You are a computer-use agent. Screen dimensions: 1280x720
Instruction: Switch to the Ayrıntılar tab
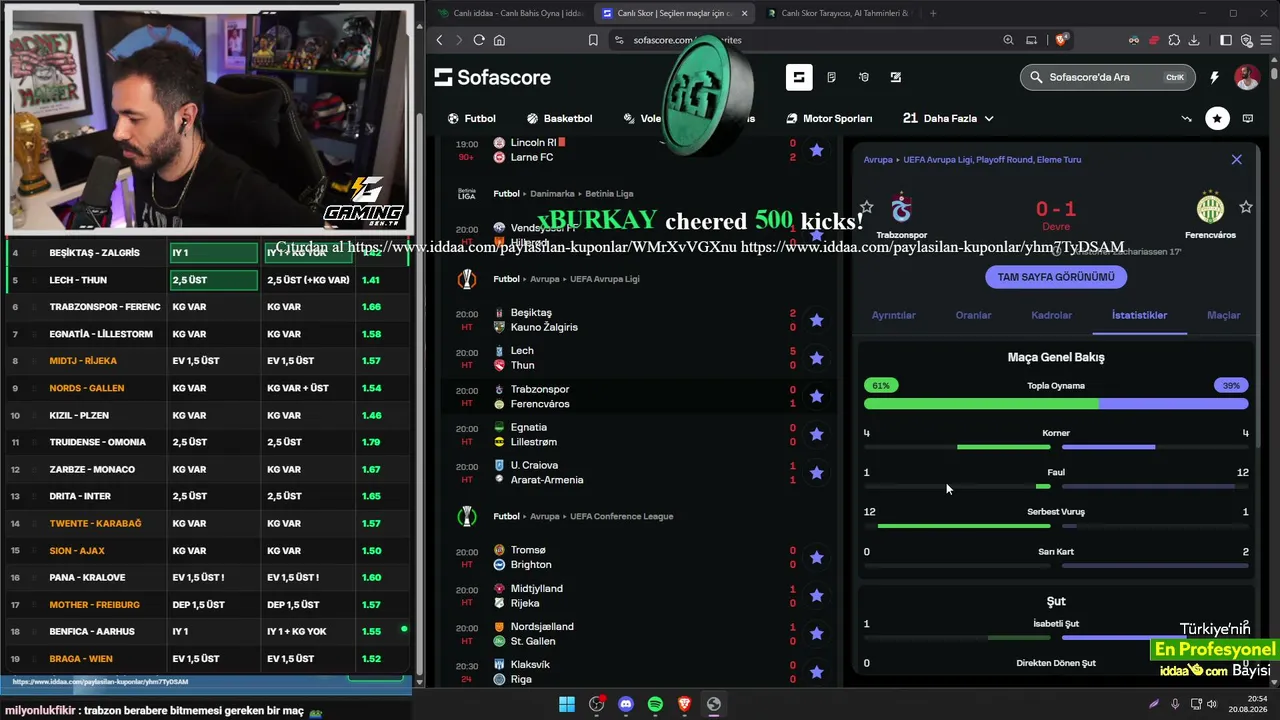[x=893, y=315]
